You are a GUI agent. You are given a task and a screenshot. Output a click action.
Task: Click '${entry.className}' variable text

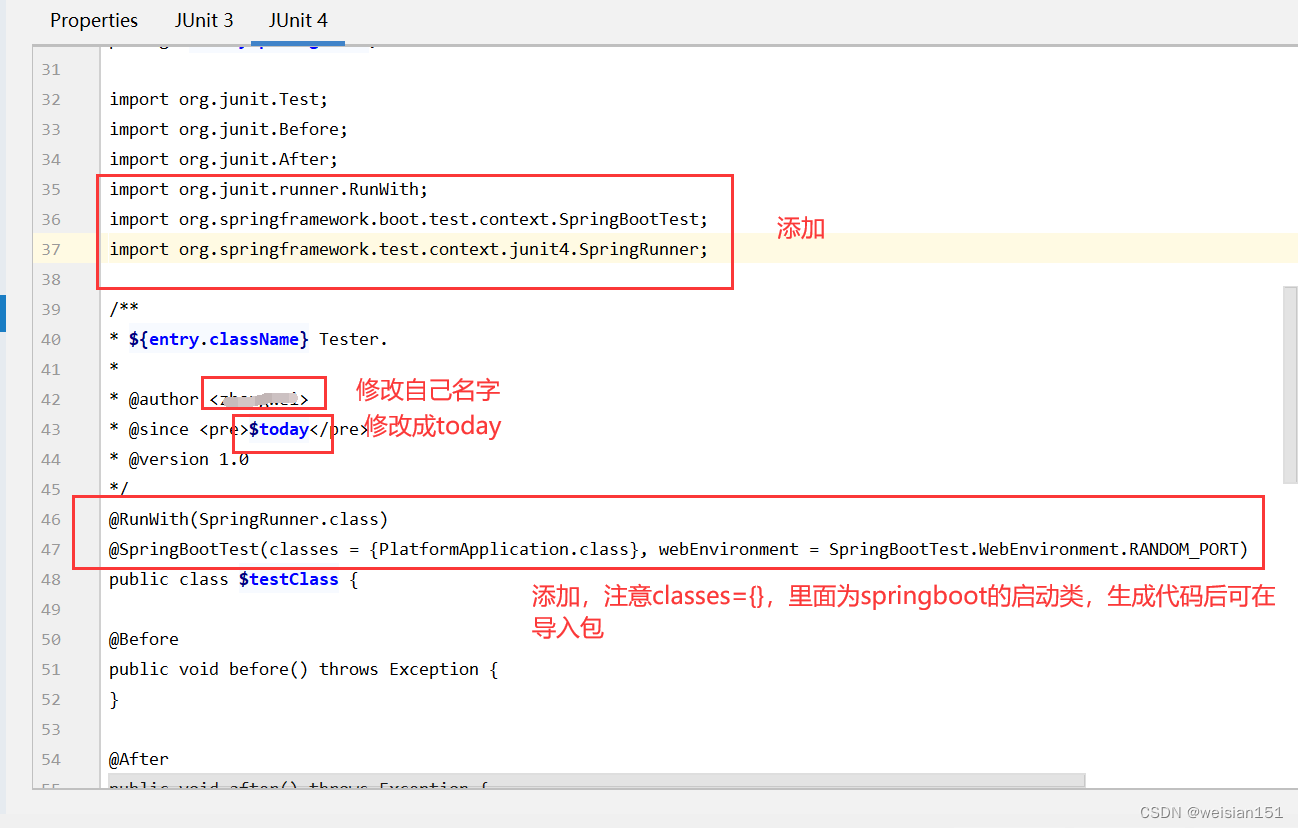[x=219, y=339]
